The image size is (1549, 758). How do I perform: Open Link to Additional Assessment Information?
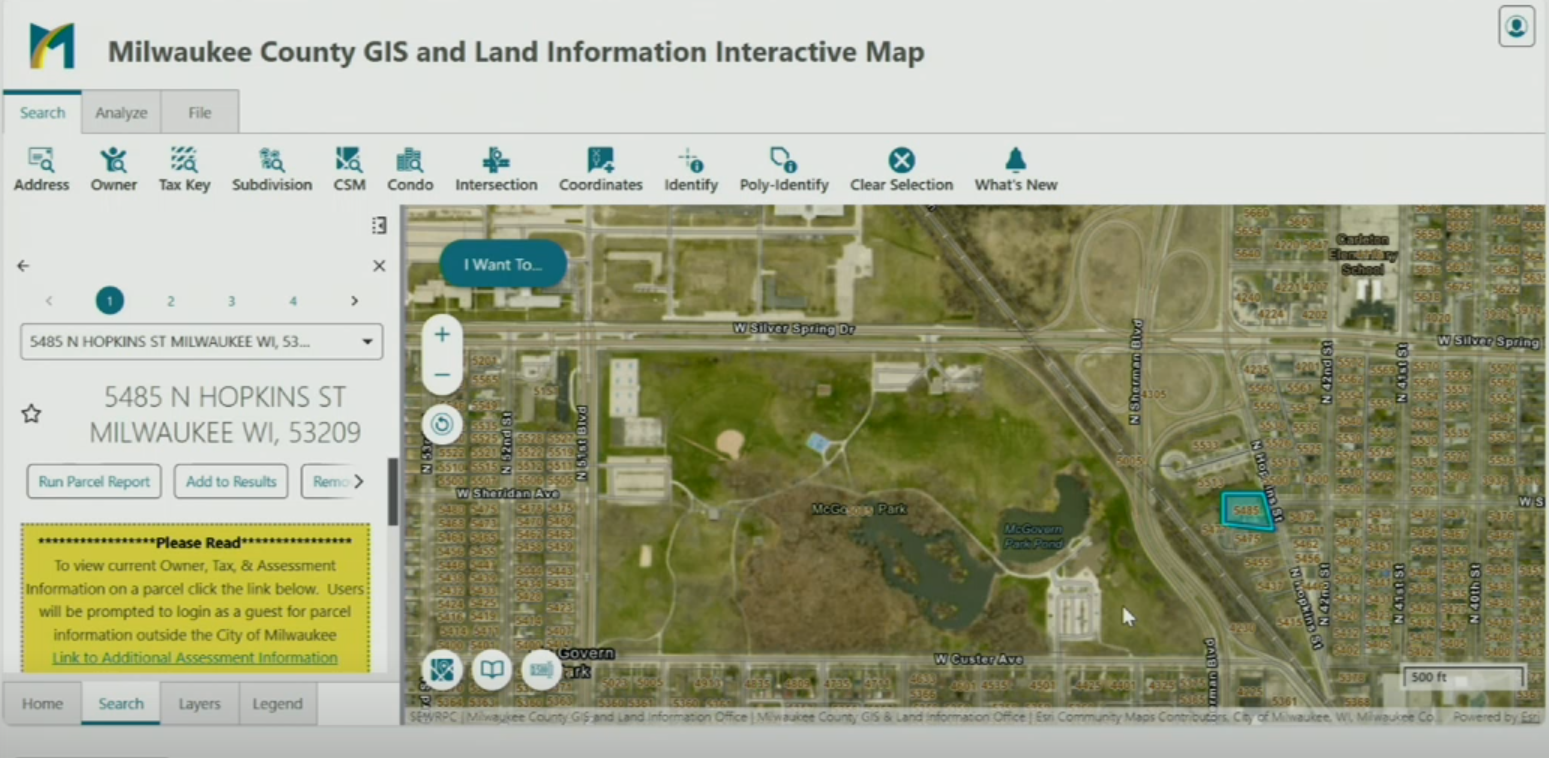click(195, 658)
